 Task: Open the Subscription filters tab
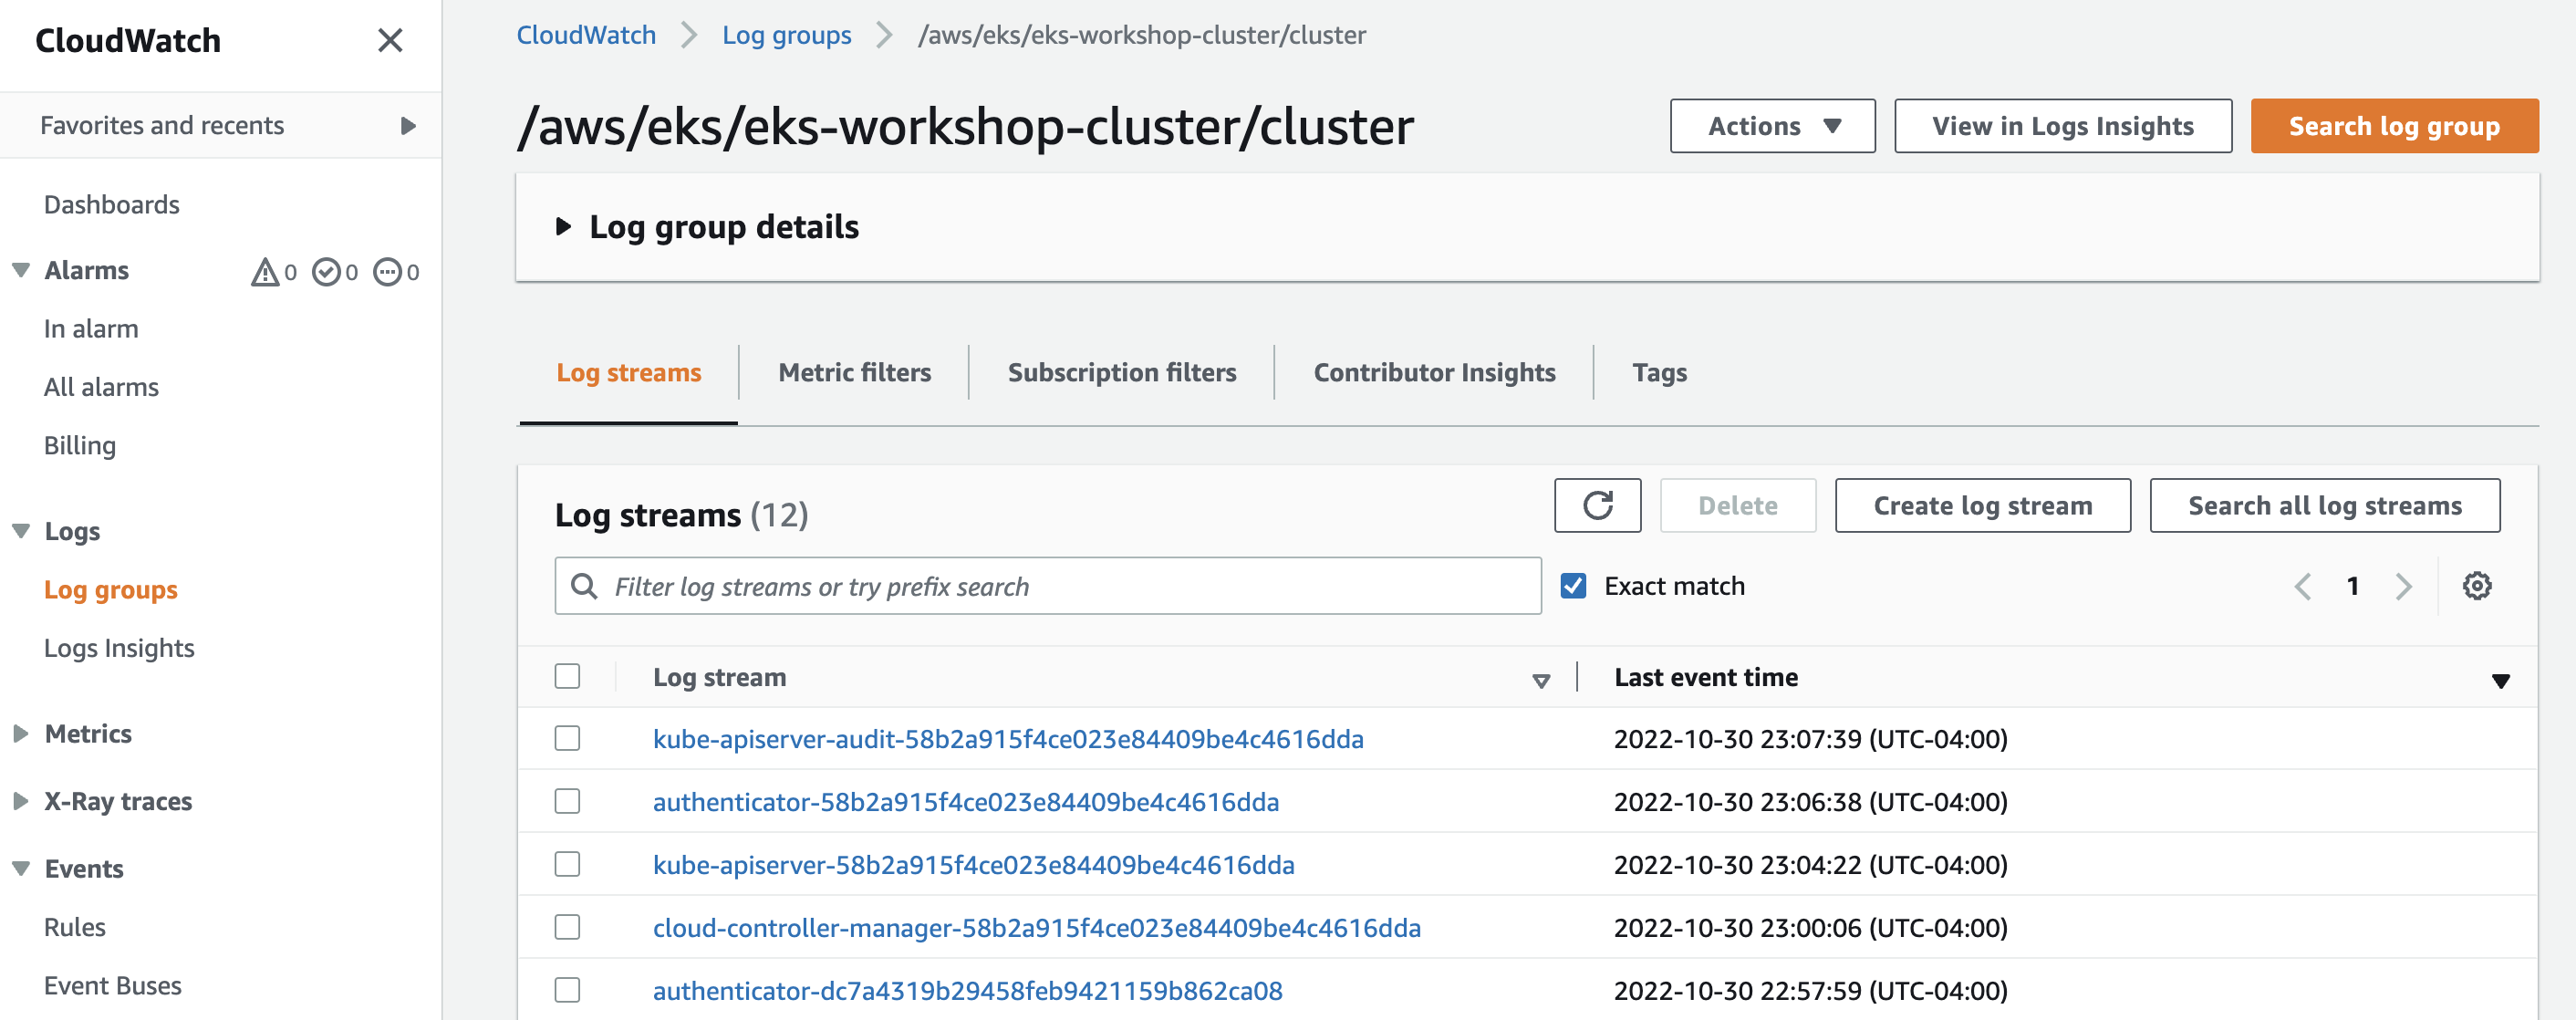1121,373
